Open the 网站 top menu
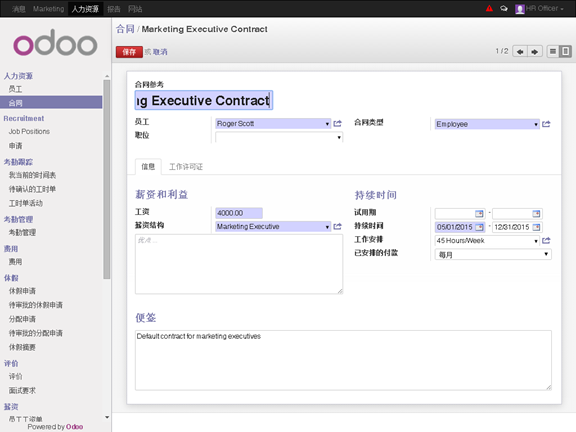 pos(135,9)
